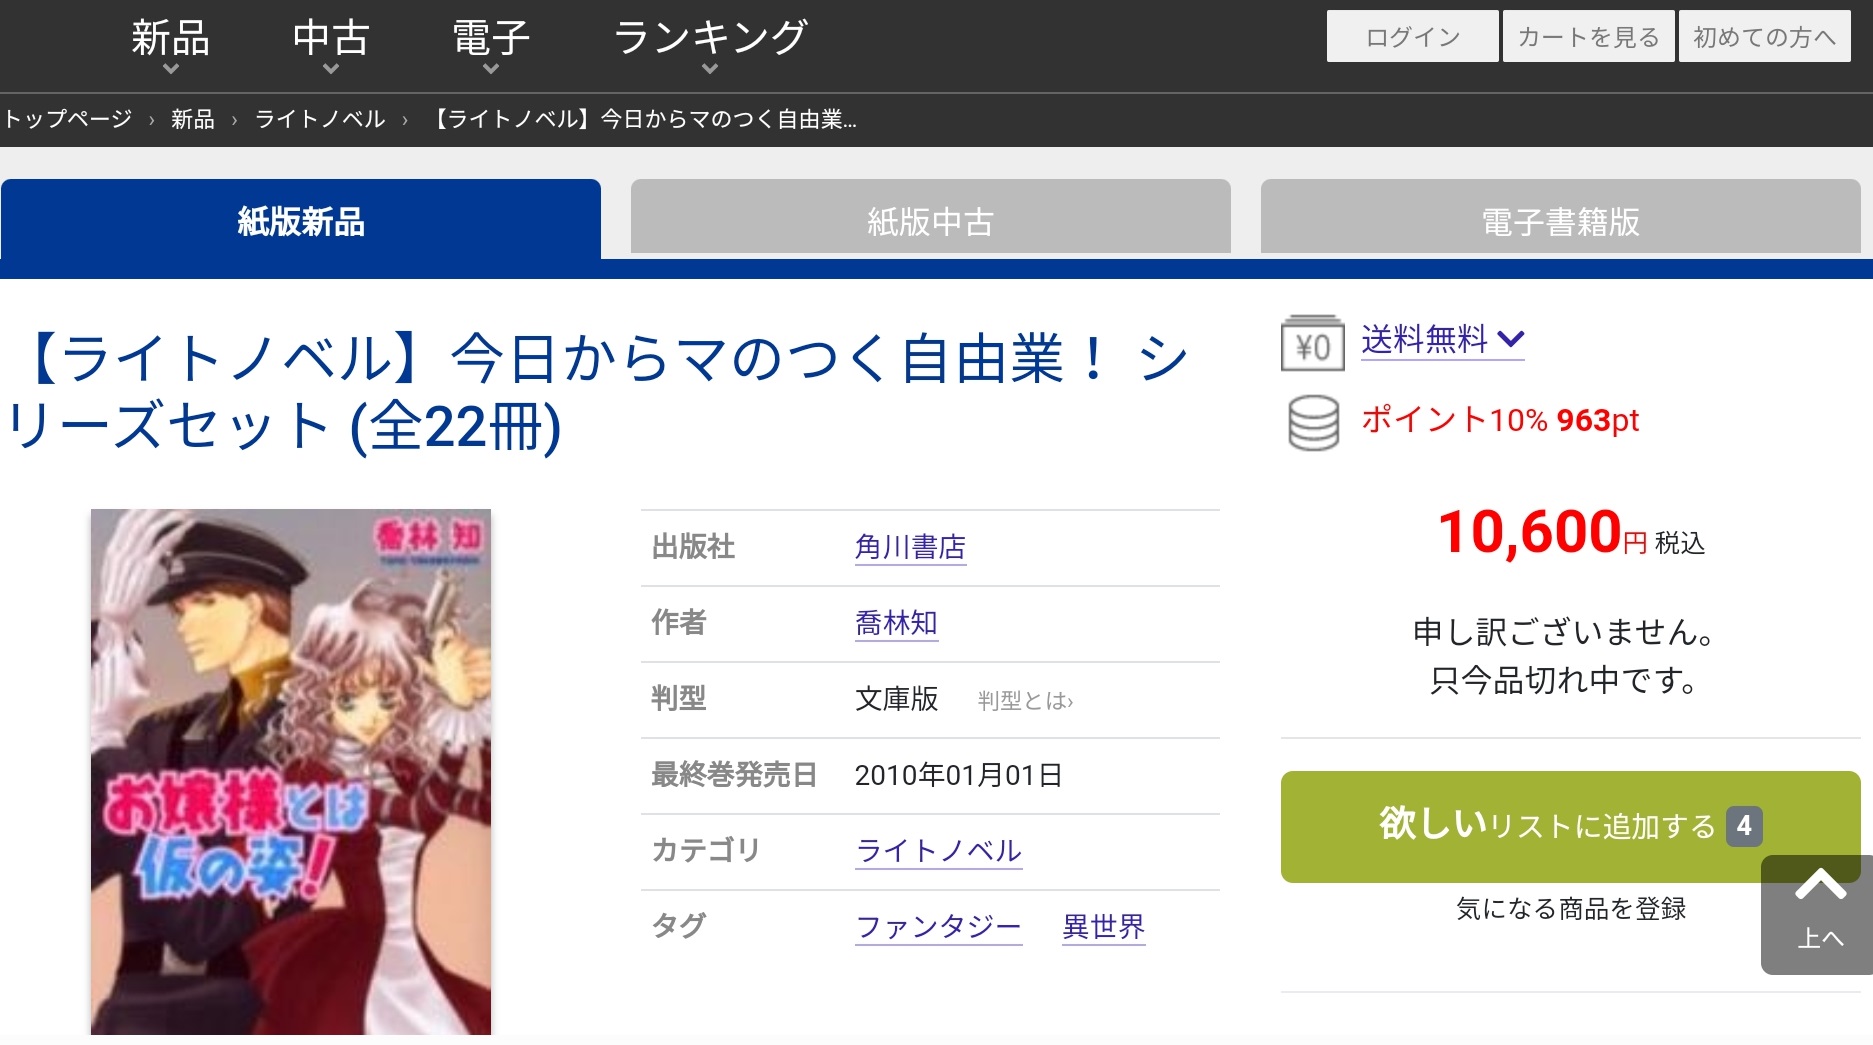Click the points coin stack icon
The width and height of the screenshot is (1873, 1045).
click(x=1313, y=422)
